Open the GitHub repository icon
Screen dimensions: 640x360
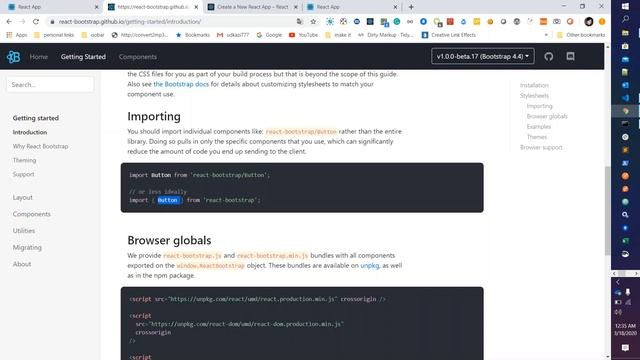[549, 56]
